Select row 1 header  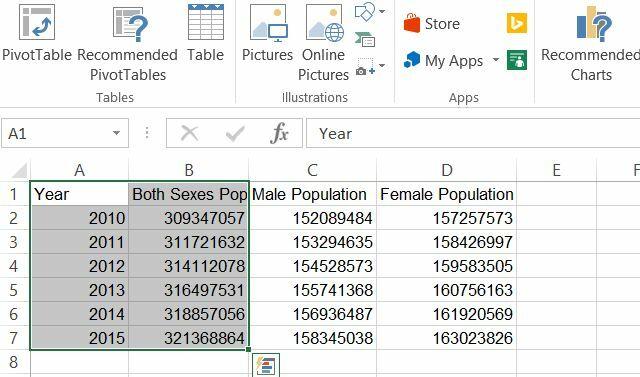point(14,194)
